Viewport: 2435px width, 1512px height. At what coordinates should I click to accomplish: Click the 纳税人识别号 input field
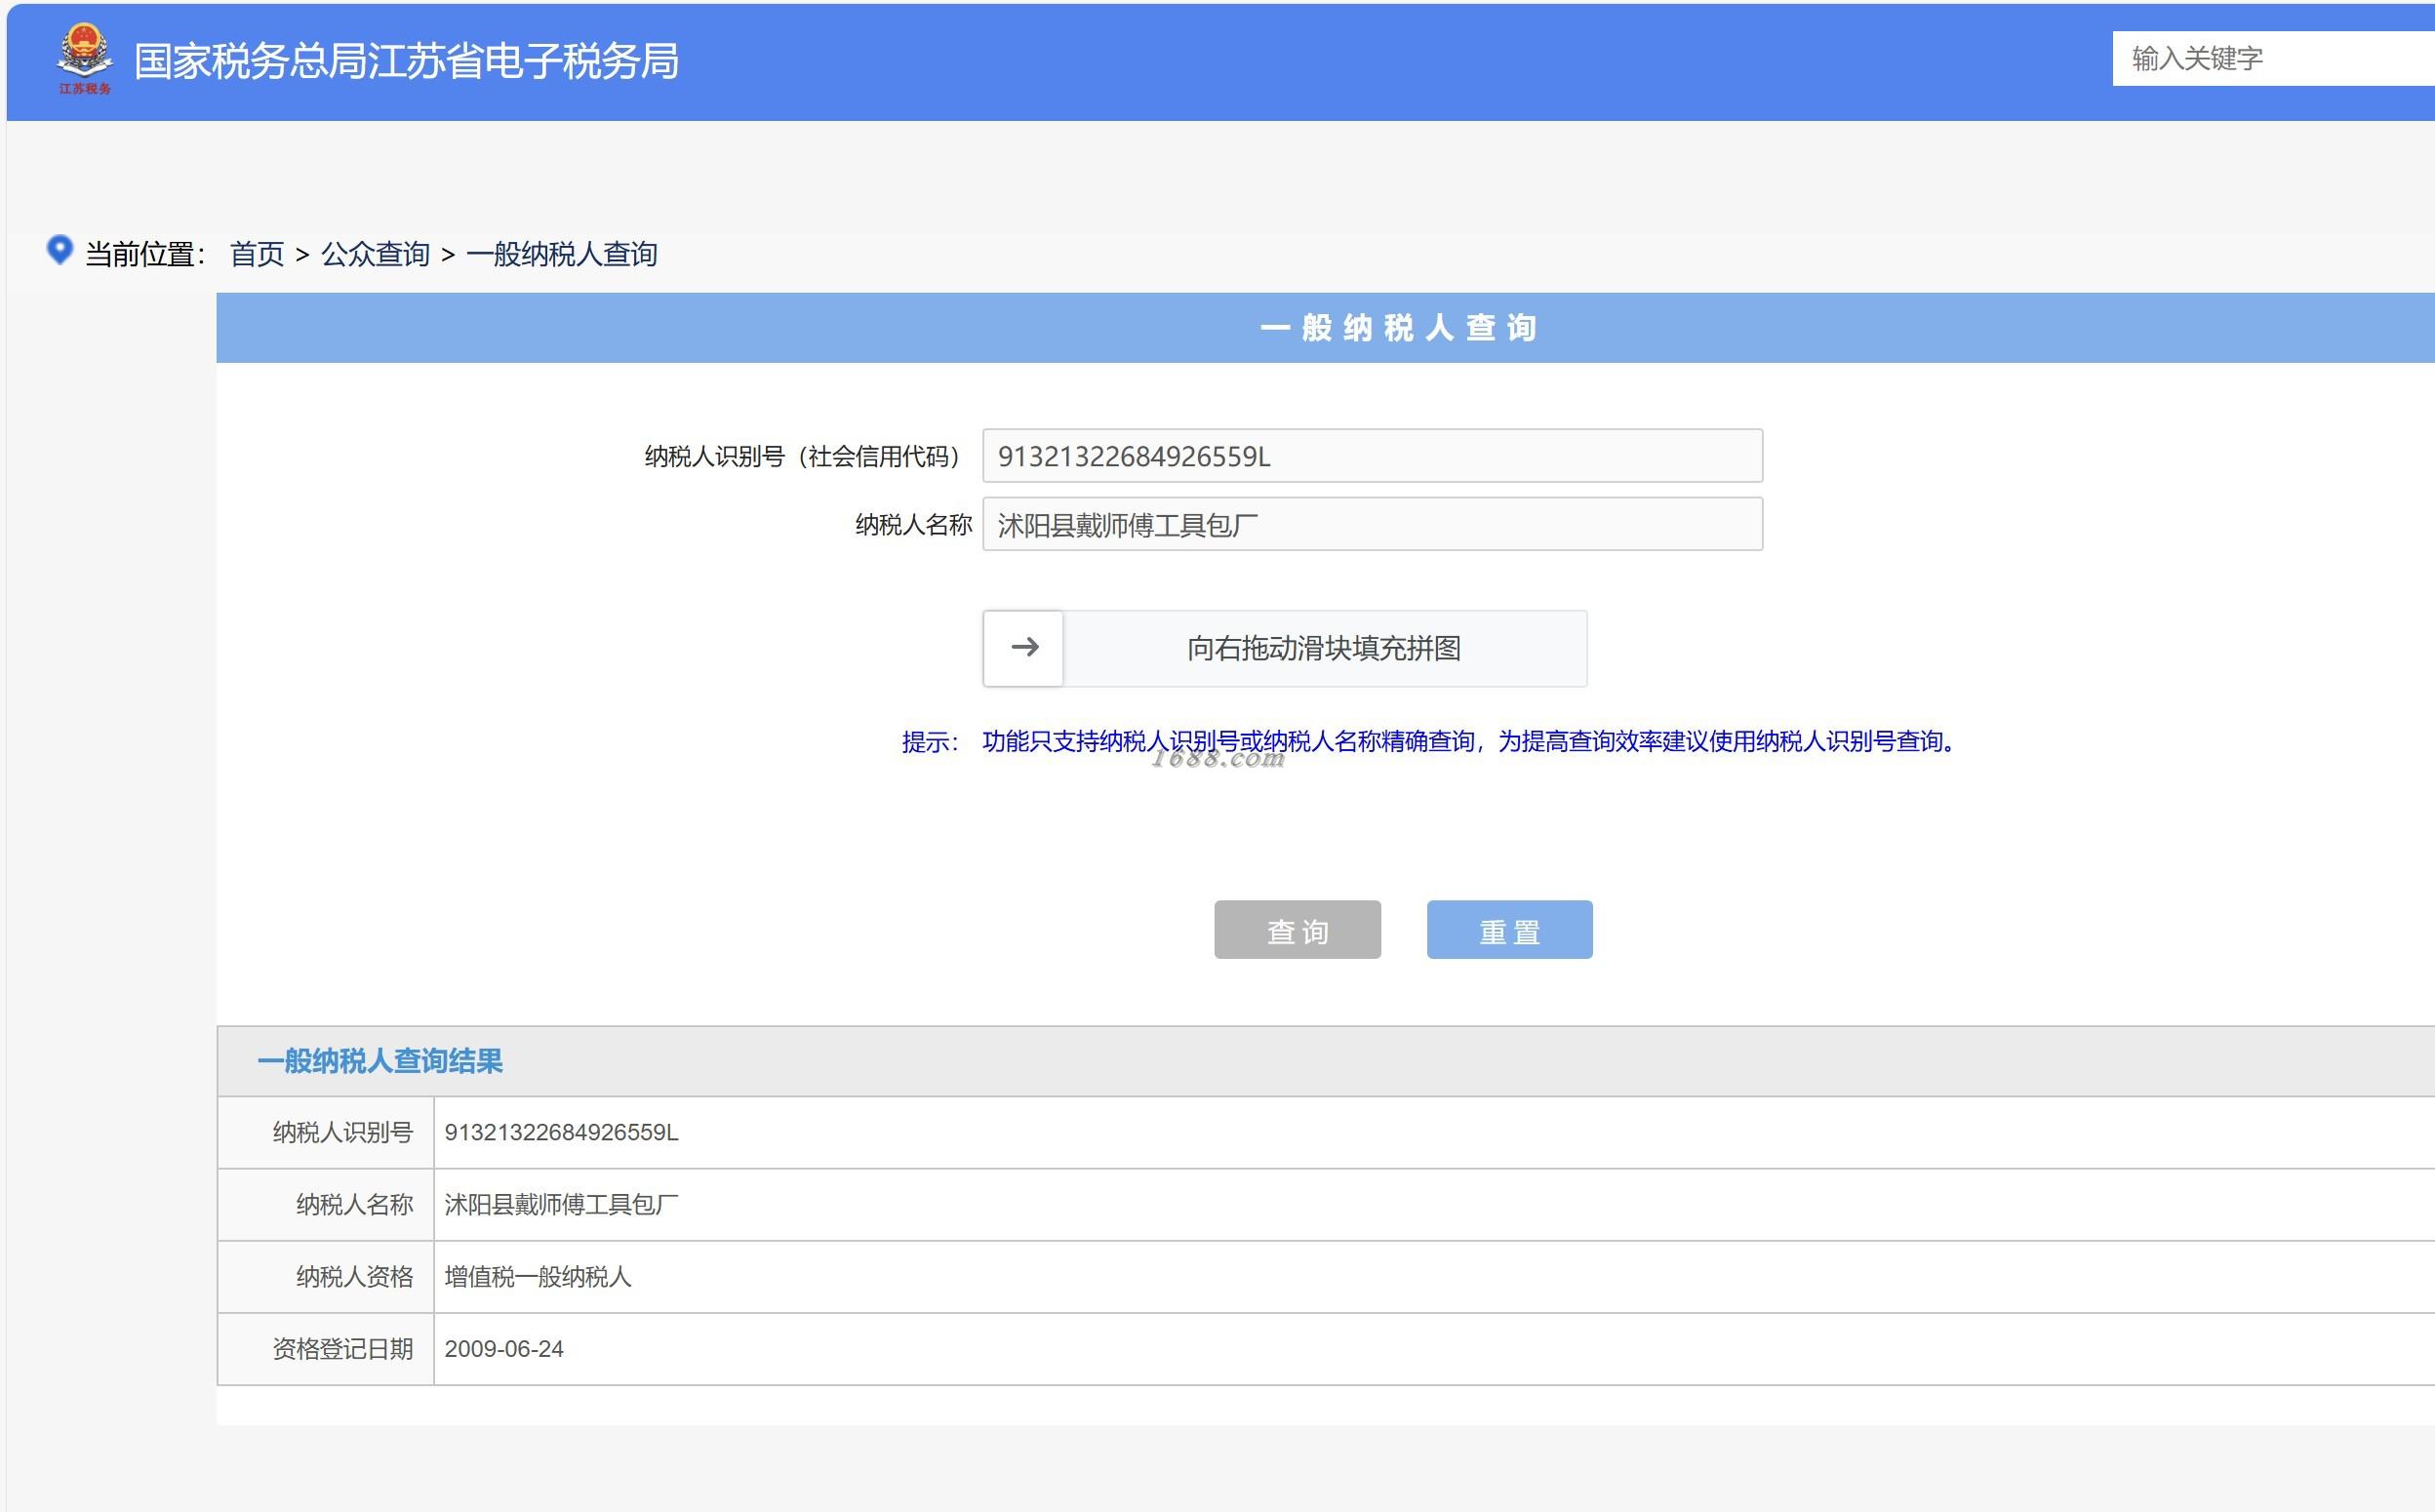(1372, 456)
